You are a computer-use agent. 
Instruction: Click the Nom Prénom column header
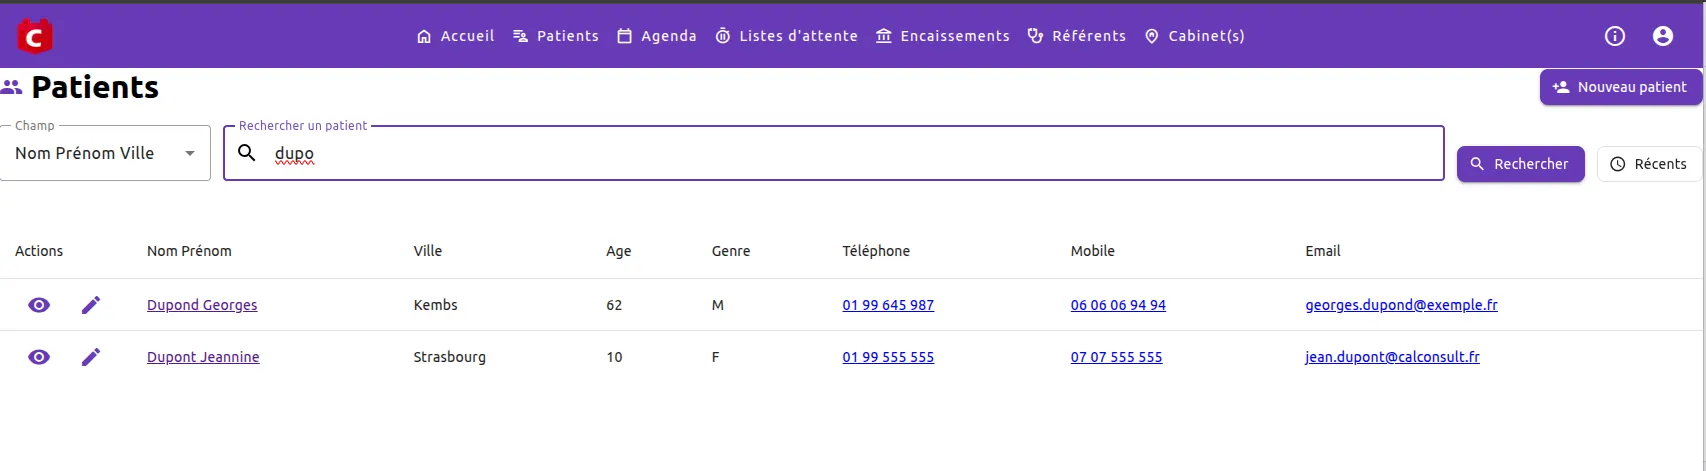click(189, 251)
